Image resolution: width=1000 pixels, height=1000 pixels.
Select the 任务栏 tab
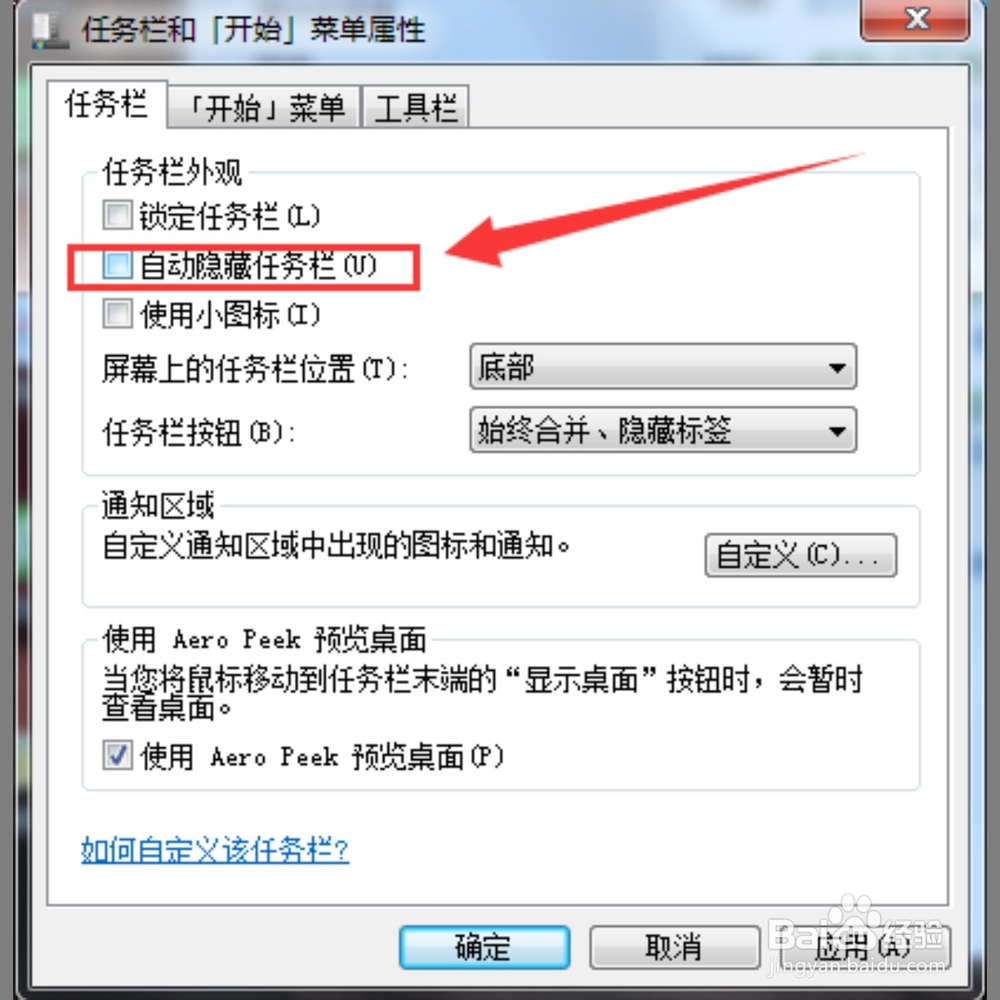107,105
